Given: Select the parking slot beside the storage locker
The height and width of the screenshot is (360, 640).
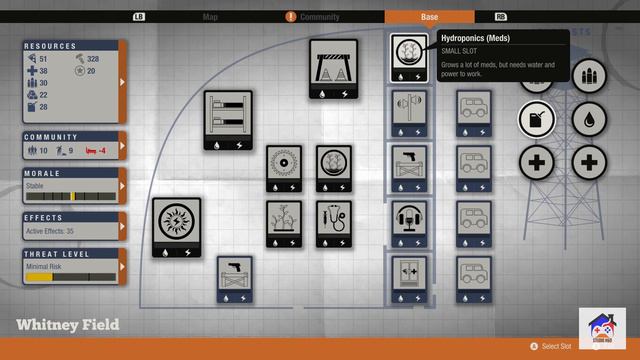Looking at the screenshot, I should point(474,280).
